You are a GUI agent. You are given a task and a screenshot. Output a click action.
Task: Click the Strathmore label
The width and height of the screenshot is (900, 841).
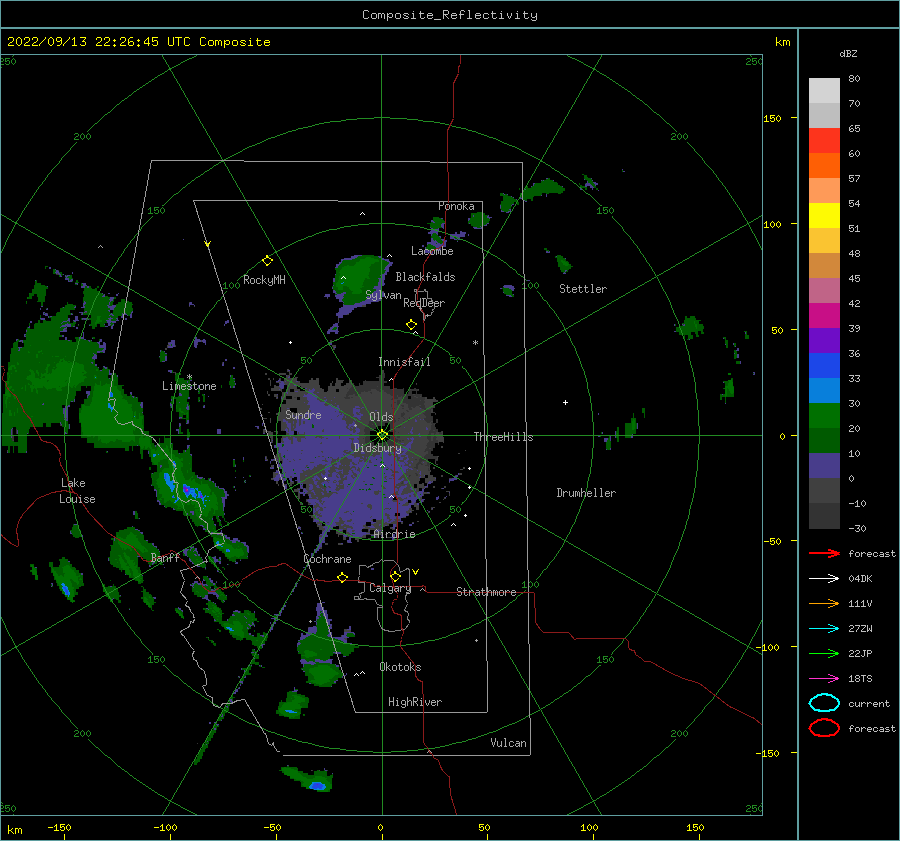(486, 592)
